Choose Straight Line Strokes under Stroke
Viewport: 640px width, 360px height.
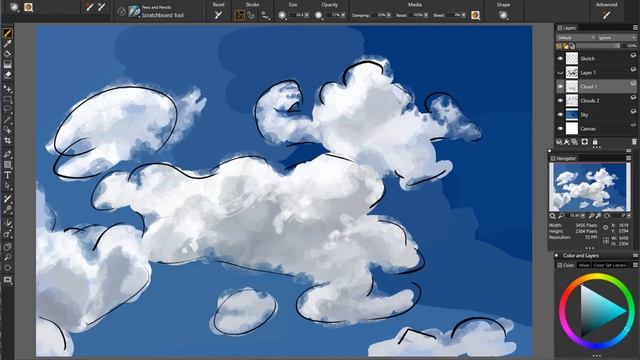[251, 15]
